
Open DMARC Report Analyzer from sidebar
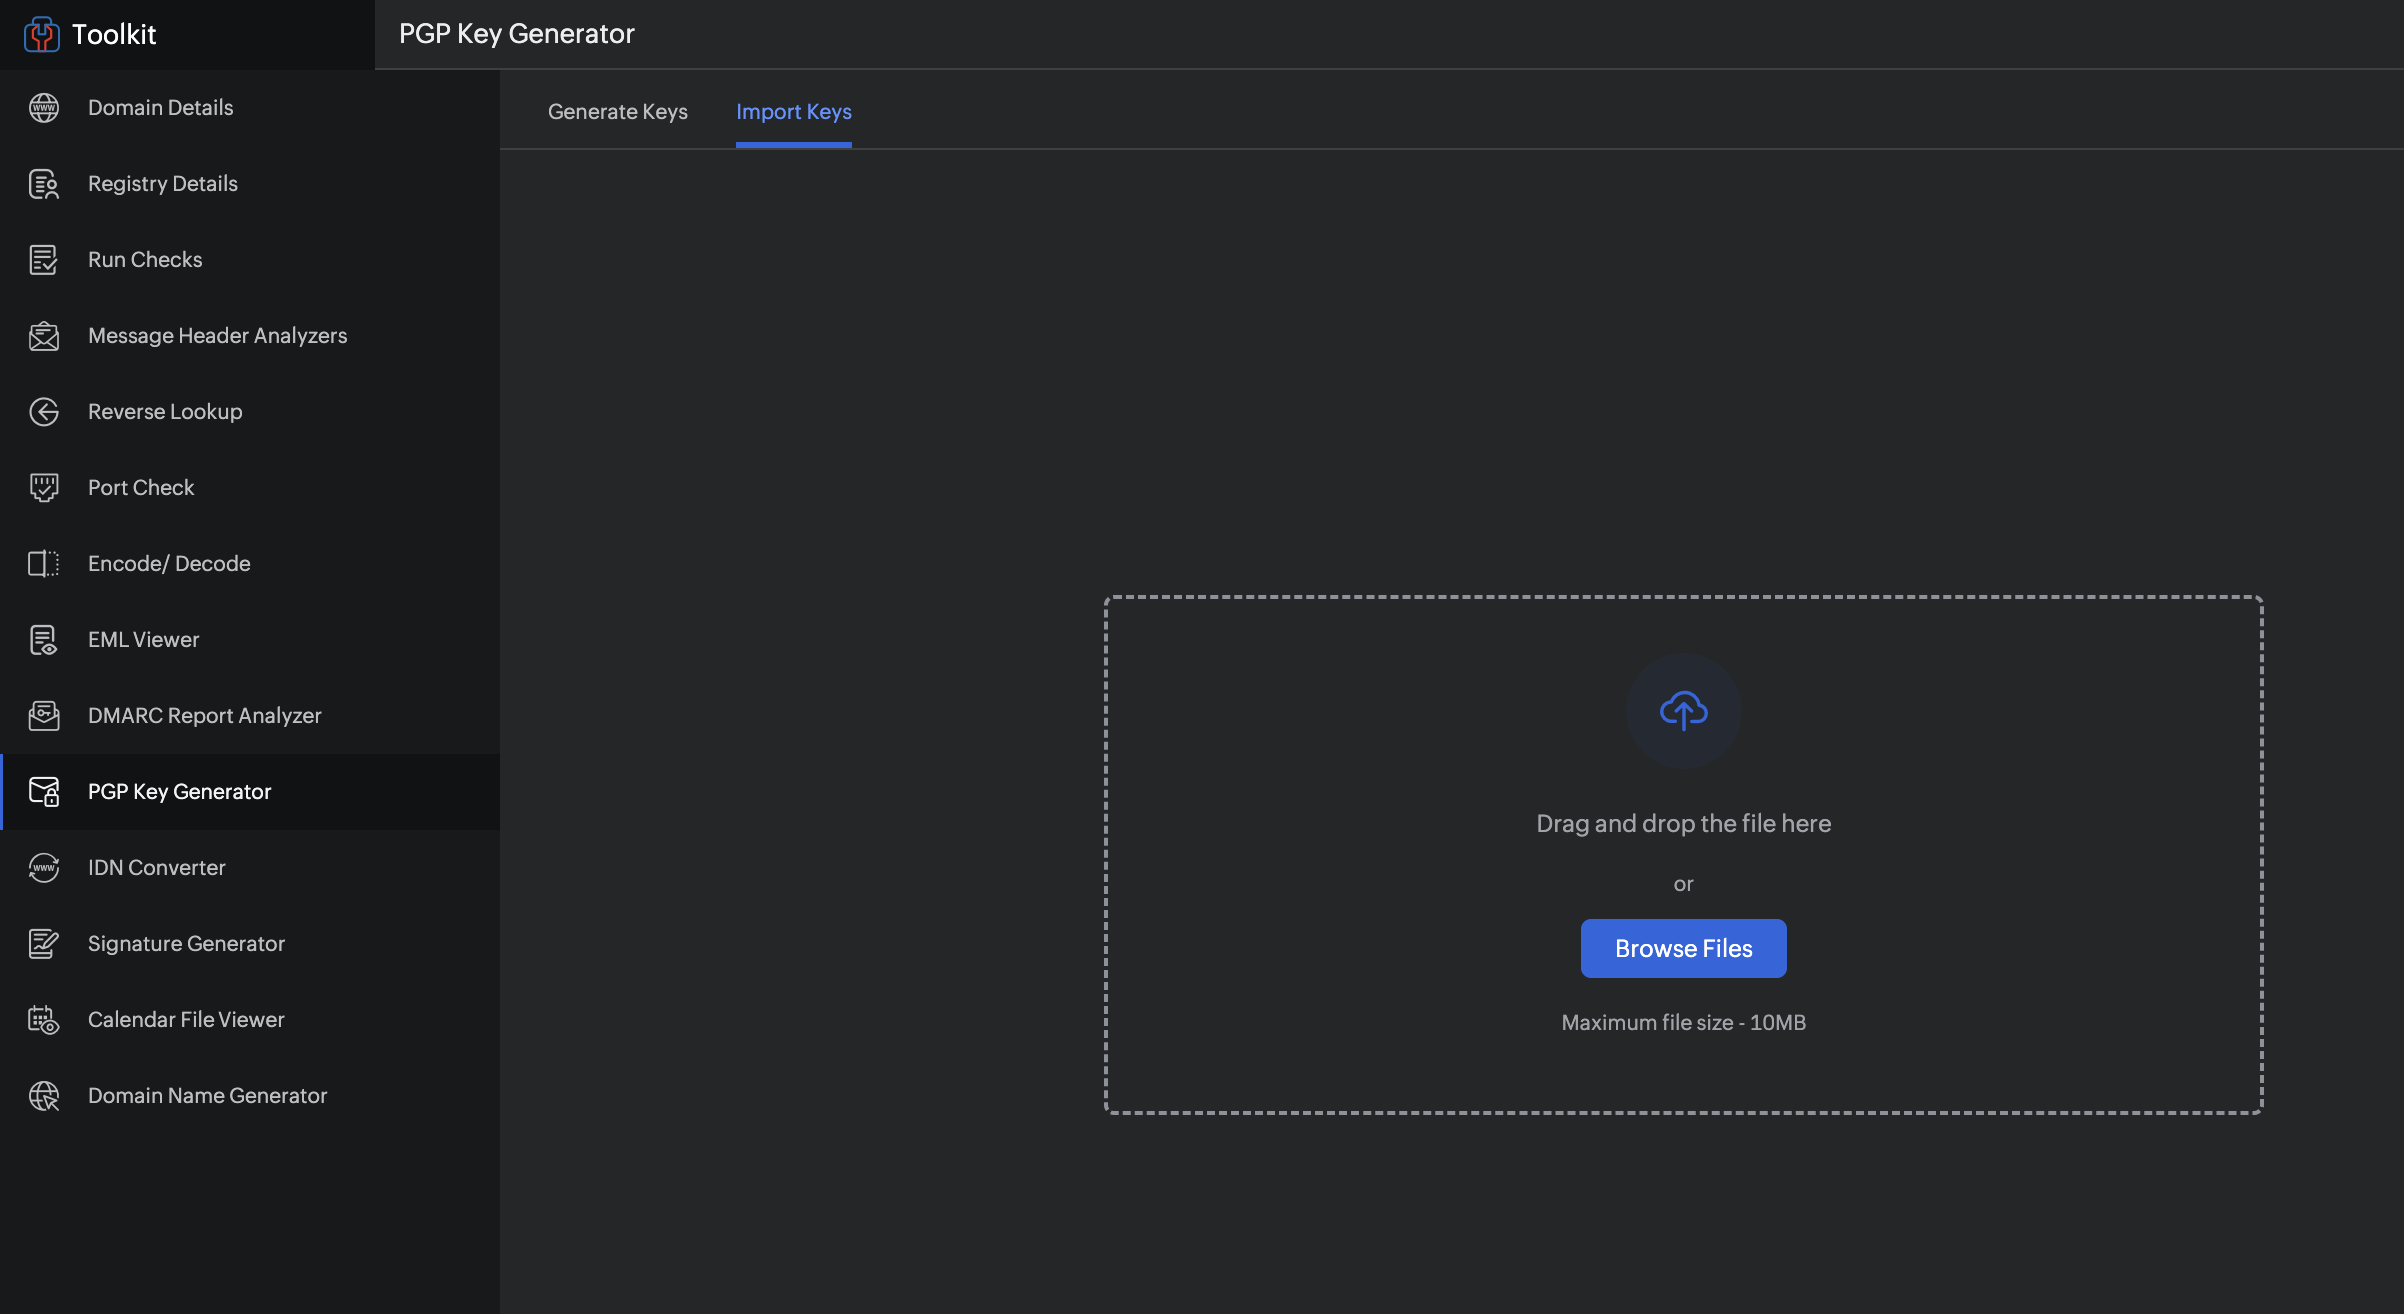click(x=204, y=716)
